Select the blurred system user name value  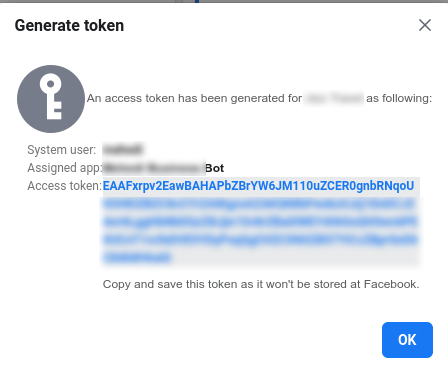click(123, 150)
